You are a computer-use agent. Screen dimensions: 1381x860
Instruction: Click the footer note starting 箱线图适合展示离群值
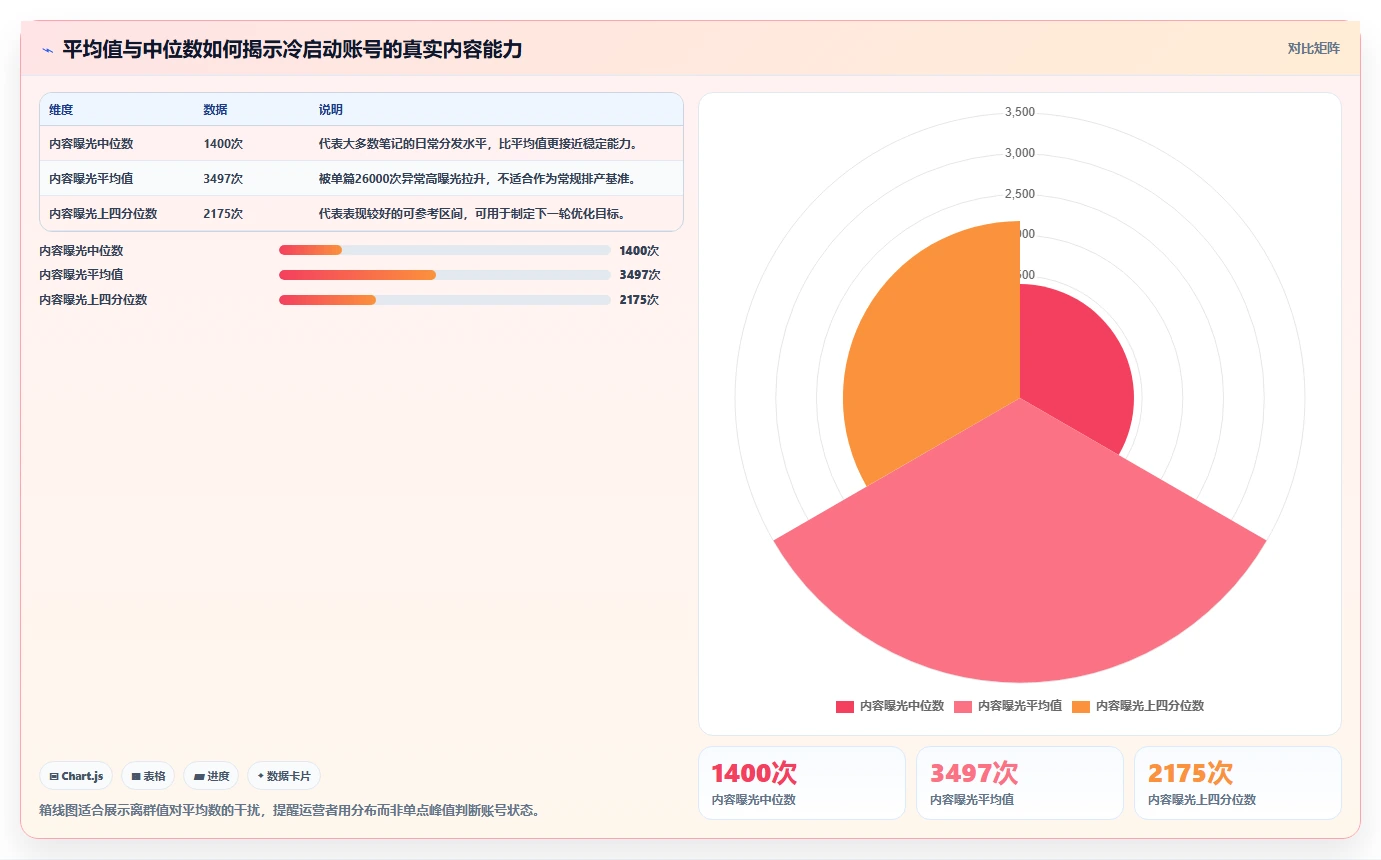pyautogui.click(x=290, y=810)
